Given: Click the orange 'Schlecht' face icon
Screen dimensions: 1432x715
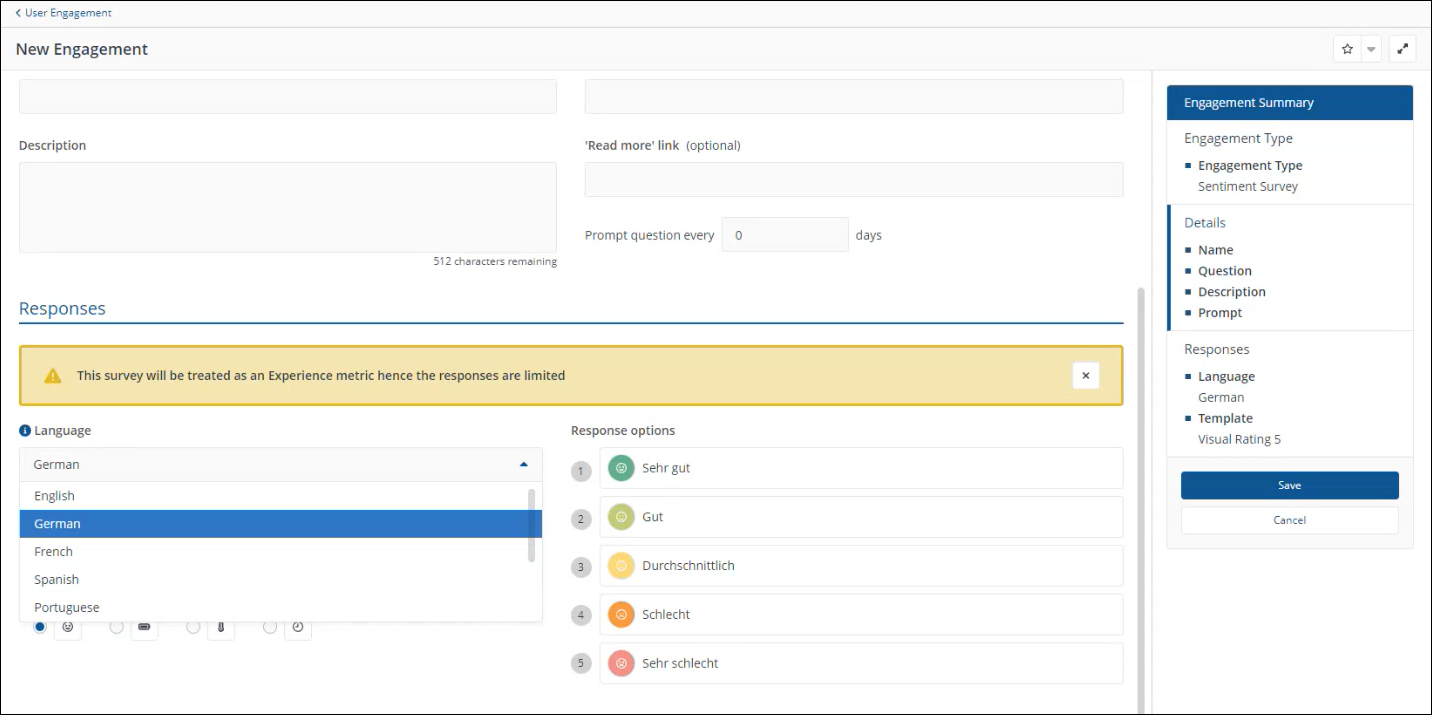Looking at the screenshot, I should (621, 615).
